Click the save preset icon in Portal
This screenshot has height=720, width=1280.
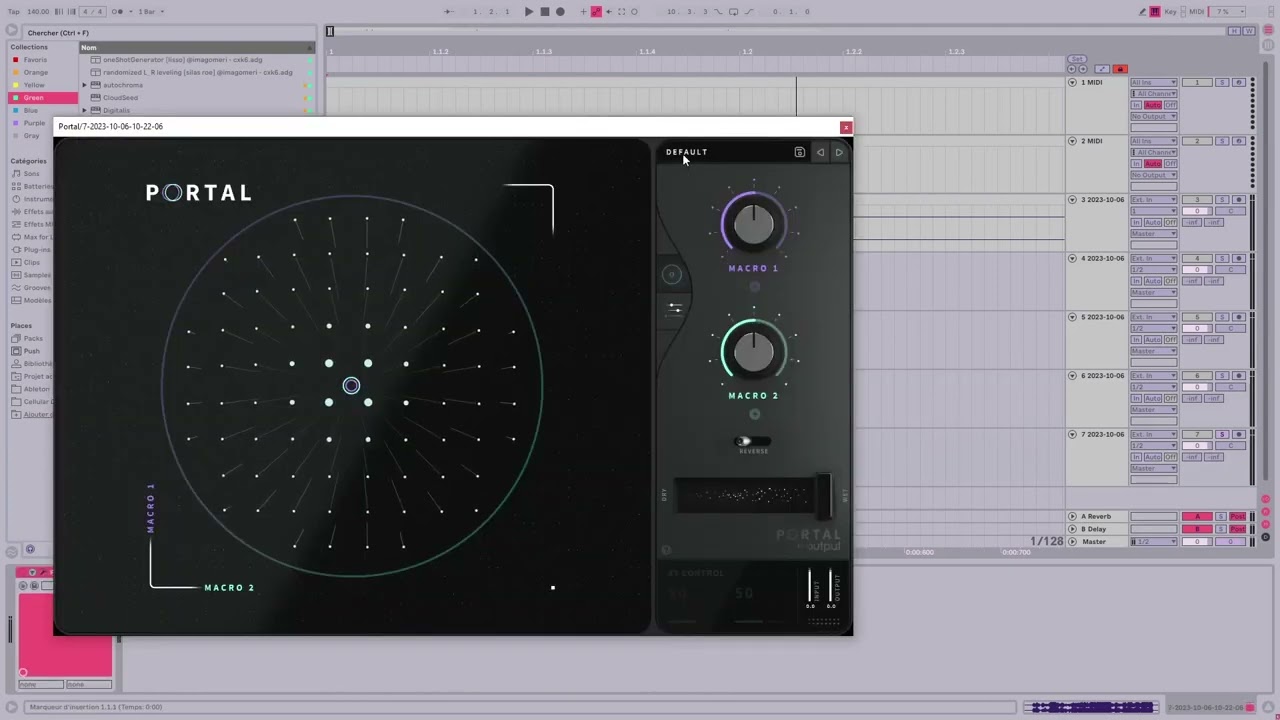coord(799,152)
